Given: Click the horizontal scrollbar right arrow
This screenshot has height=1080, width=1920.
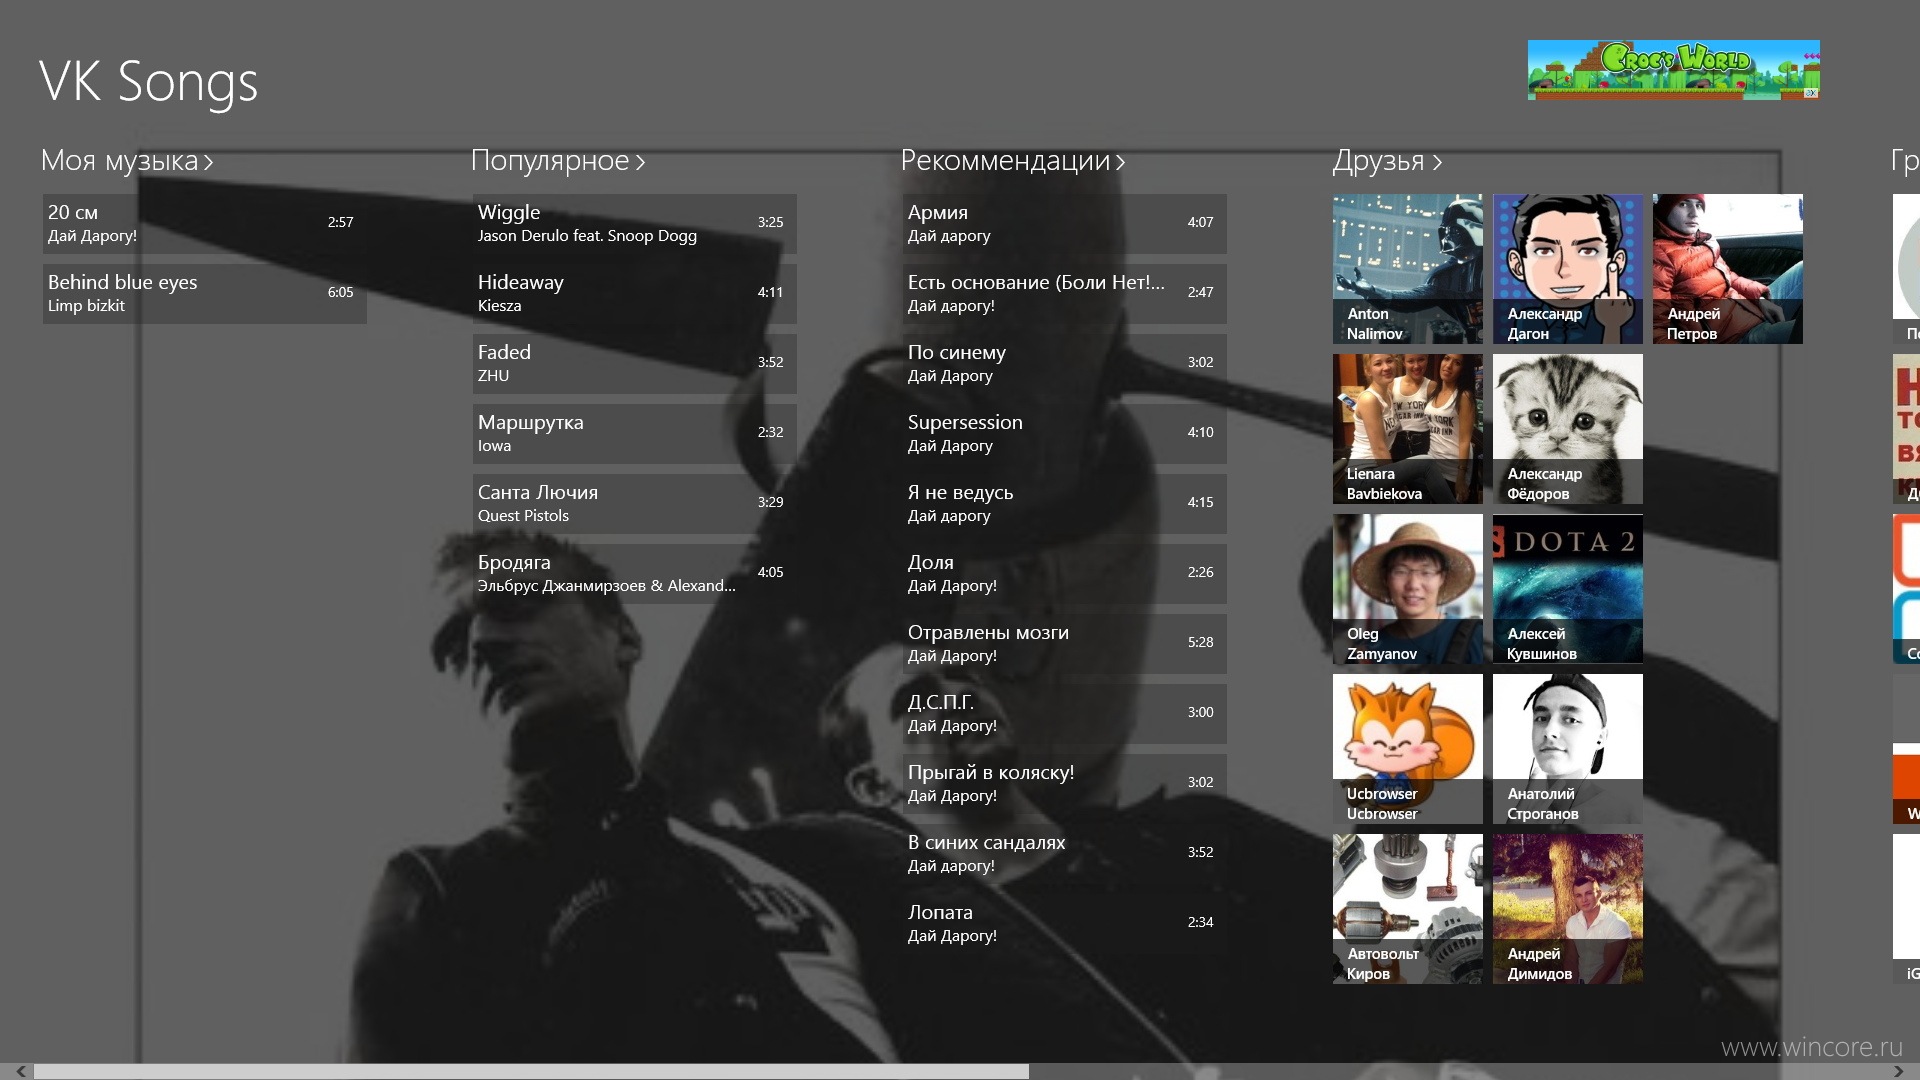Looking at the screenshot, I should (x=1899, y=1071).
